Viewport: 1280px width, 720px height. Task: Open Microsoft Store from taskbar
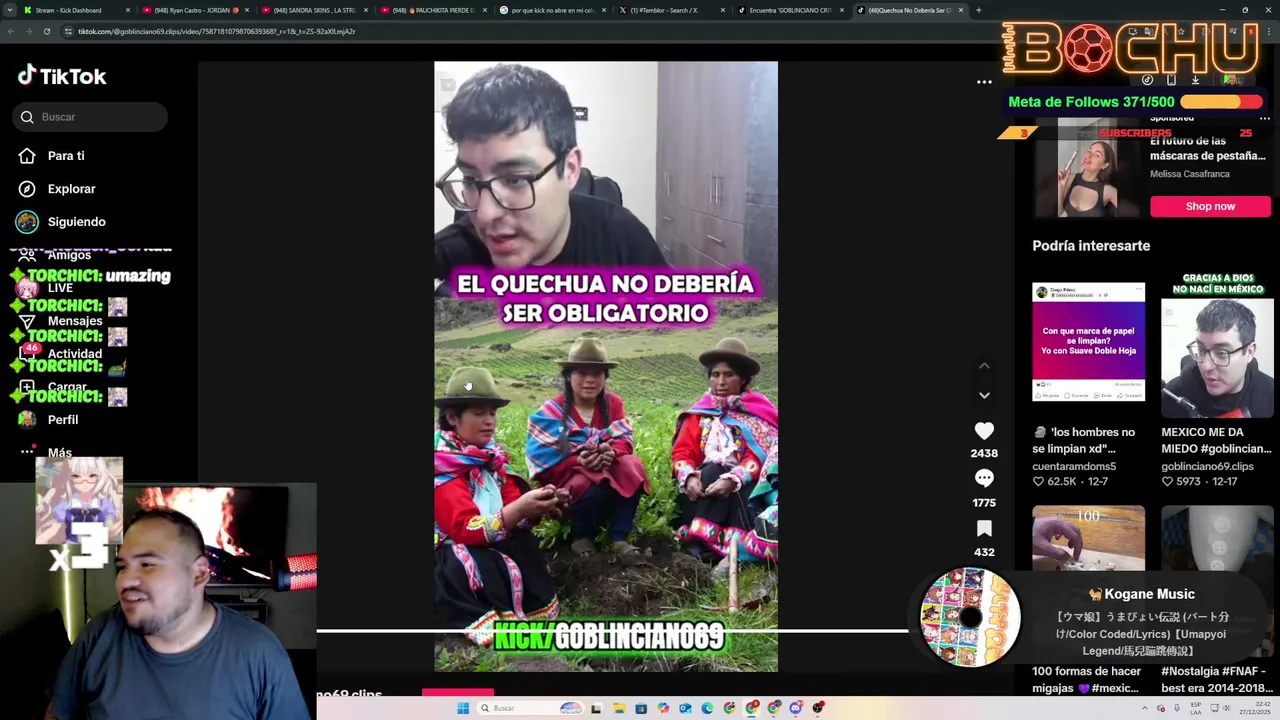point(641,708)
